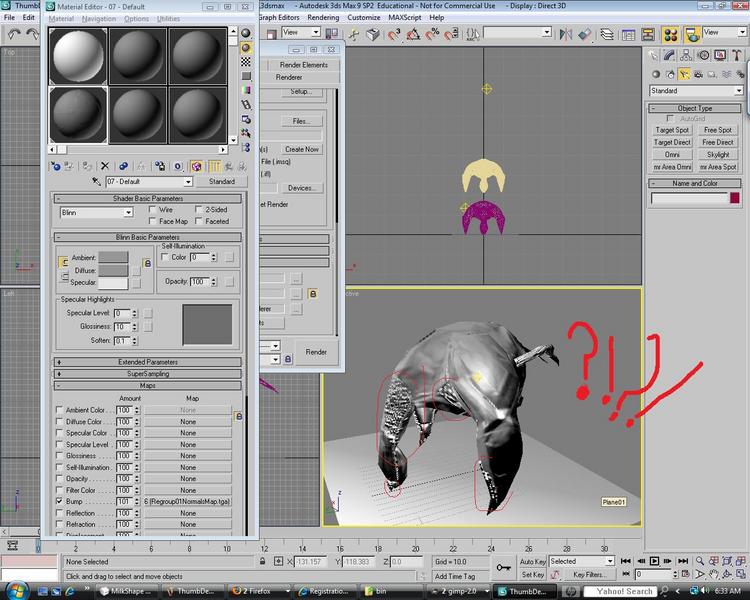This screenshot has width=750, height=600.
Task: Click Reset Map/Mtl X icon
Action: (x=105, y=167)
